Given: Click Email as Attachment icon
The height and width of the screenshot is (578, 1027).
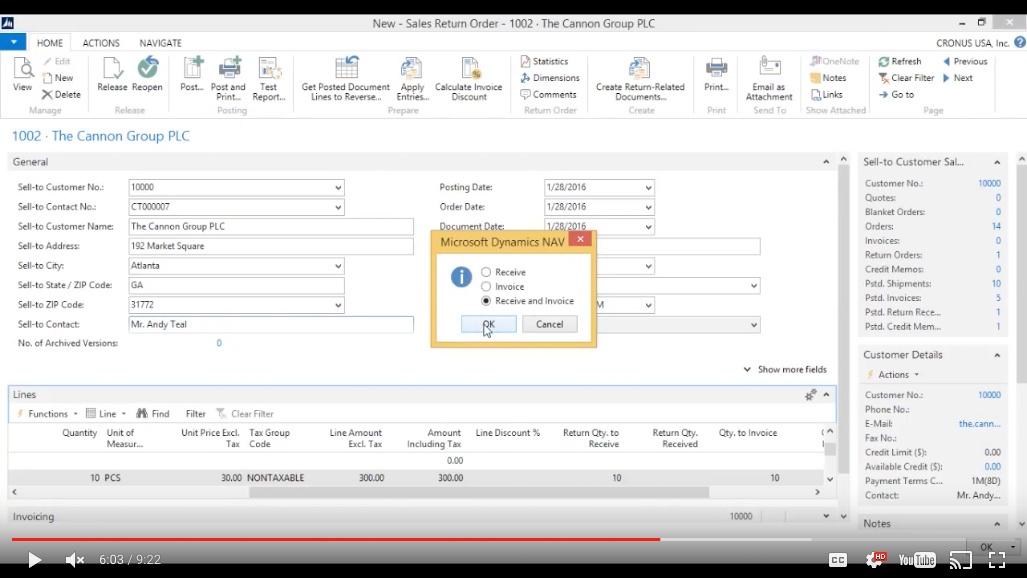Looking at the screenshot, I should pyautogui.click(x=769, y=79).
